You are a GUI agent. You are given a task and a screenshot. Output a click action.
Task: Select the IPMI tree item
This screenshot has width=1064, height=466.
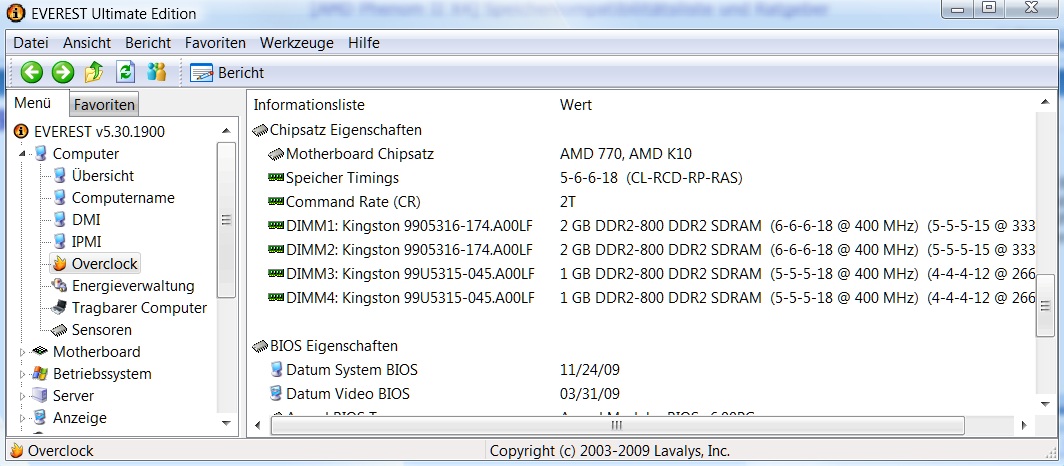tap(86, 241)
